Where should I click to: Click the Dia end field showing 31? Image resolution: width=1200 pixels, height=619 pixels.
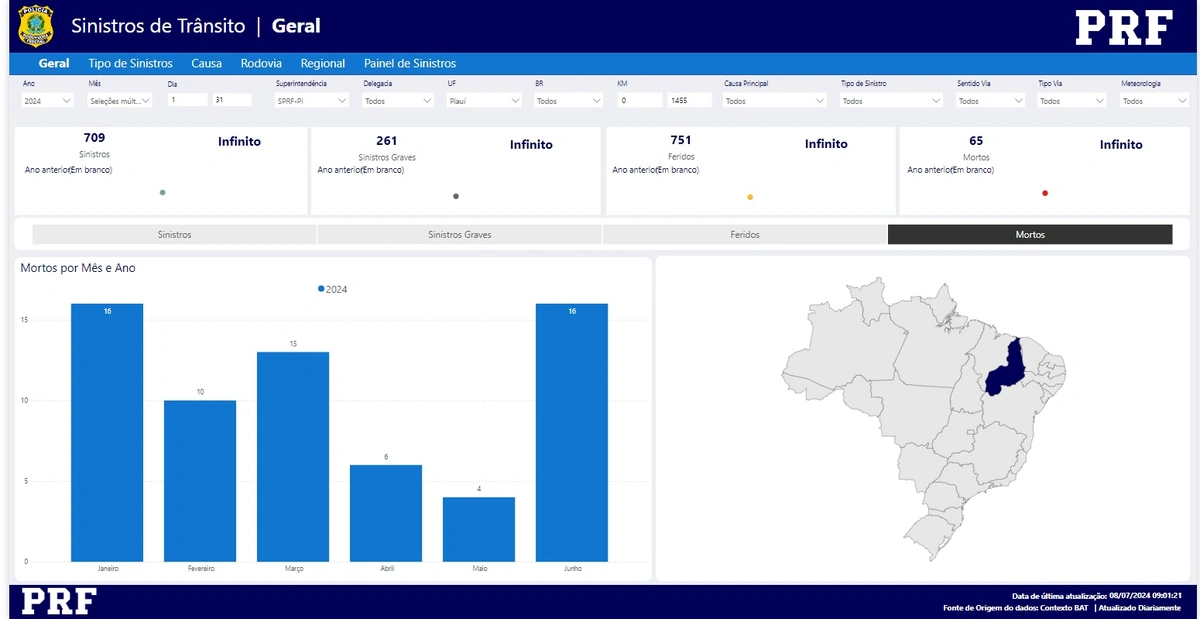[232, 100]
